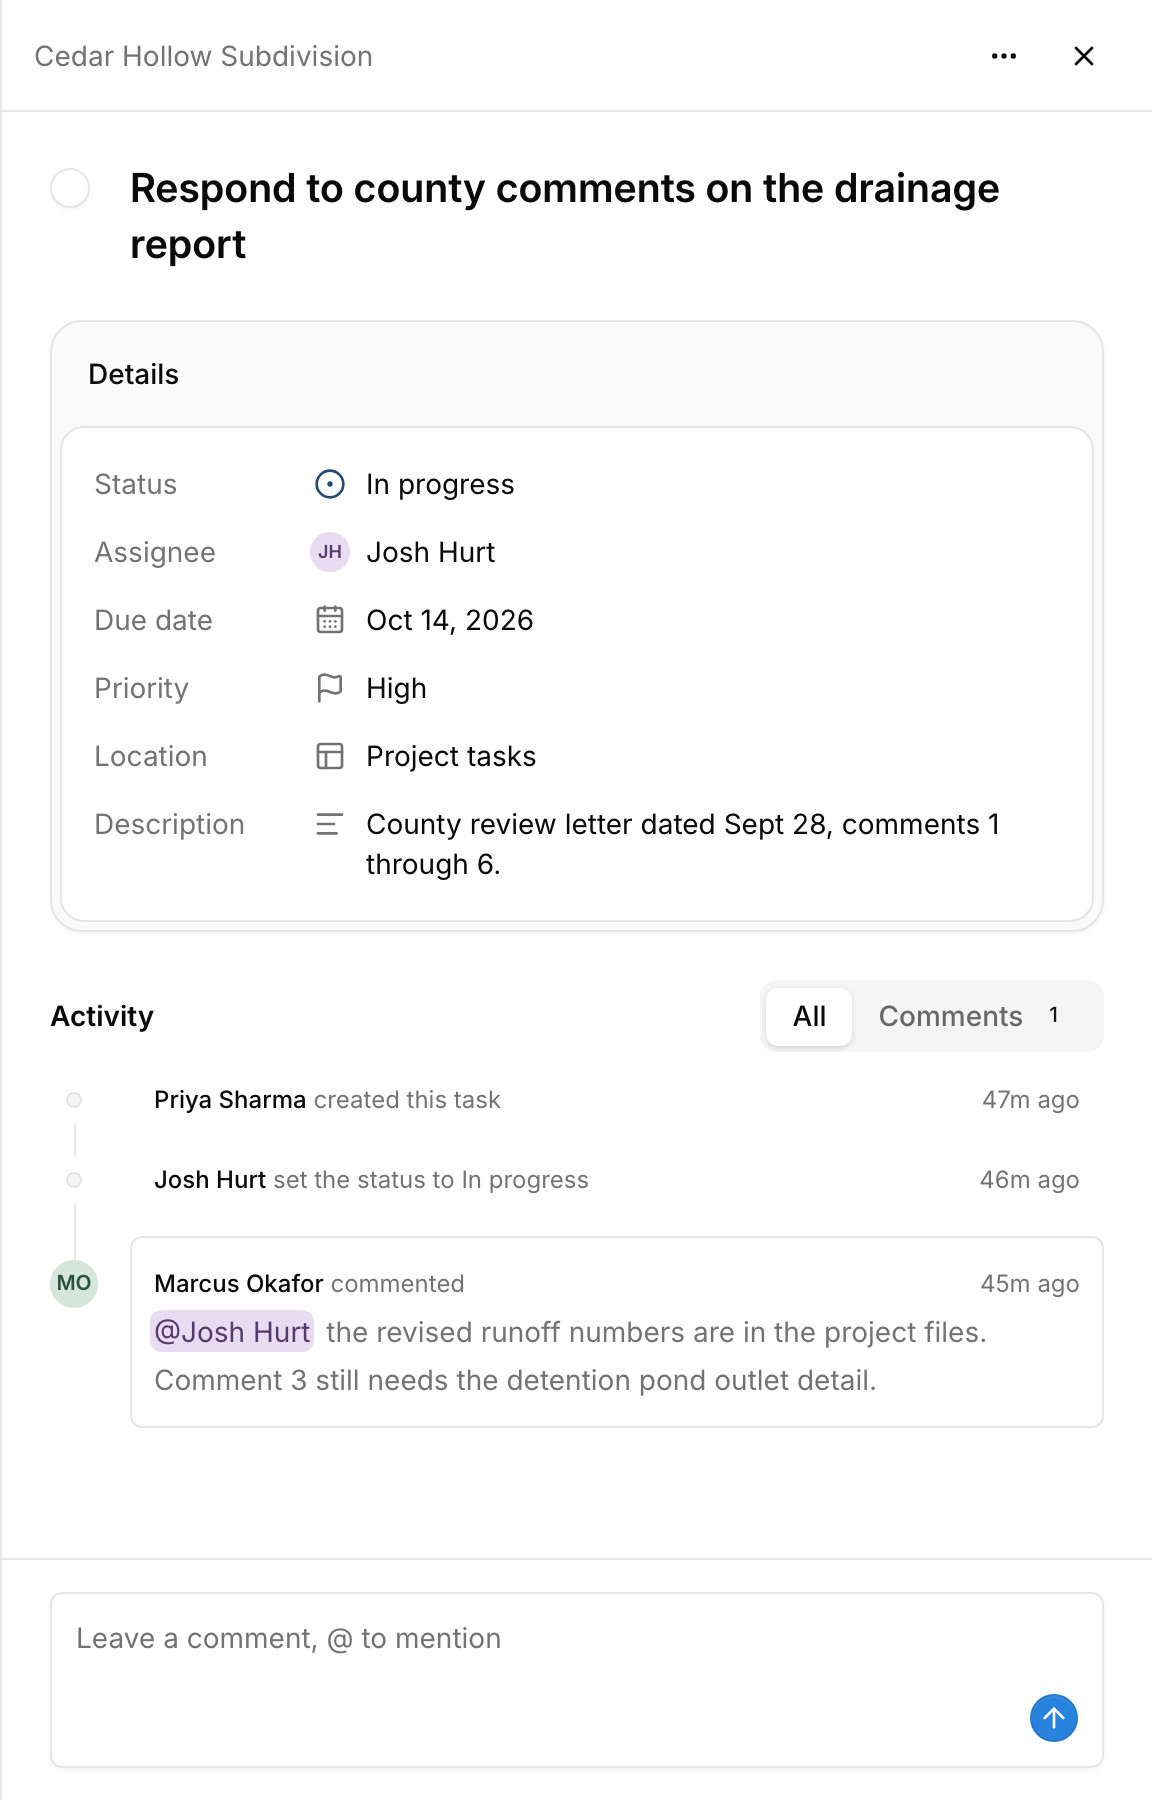Image resolution: width=1152 pixels, height=1800 pixels.
Task: Change the status value In progress
Action: click(440, 484)
